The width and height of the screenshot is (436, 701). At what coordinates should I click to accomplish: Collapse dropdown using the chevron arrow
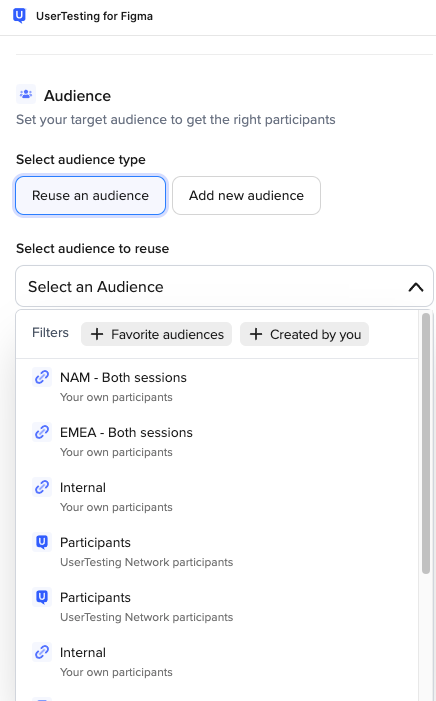click(x=416, y=287)
